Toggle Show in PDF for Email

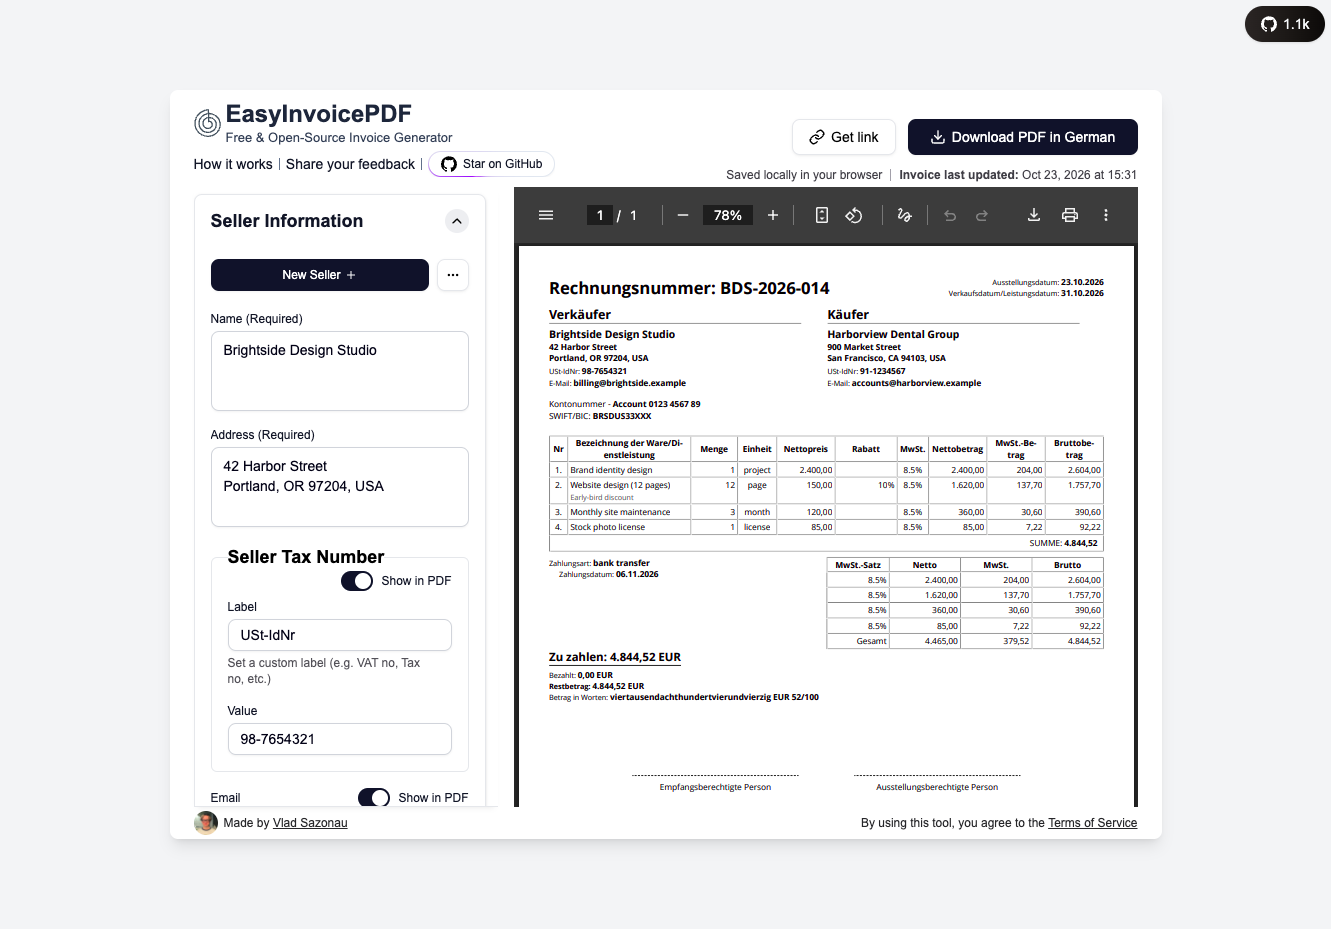tap(374, 797)
